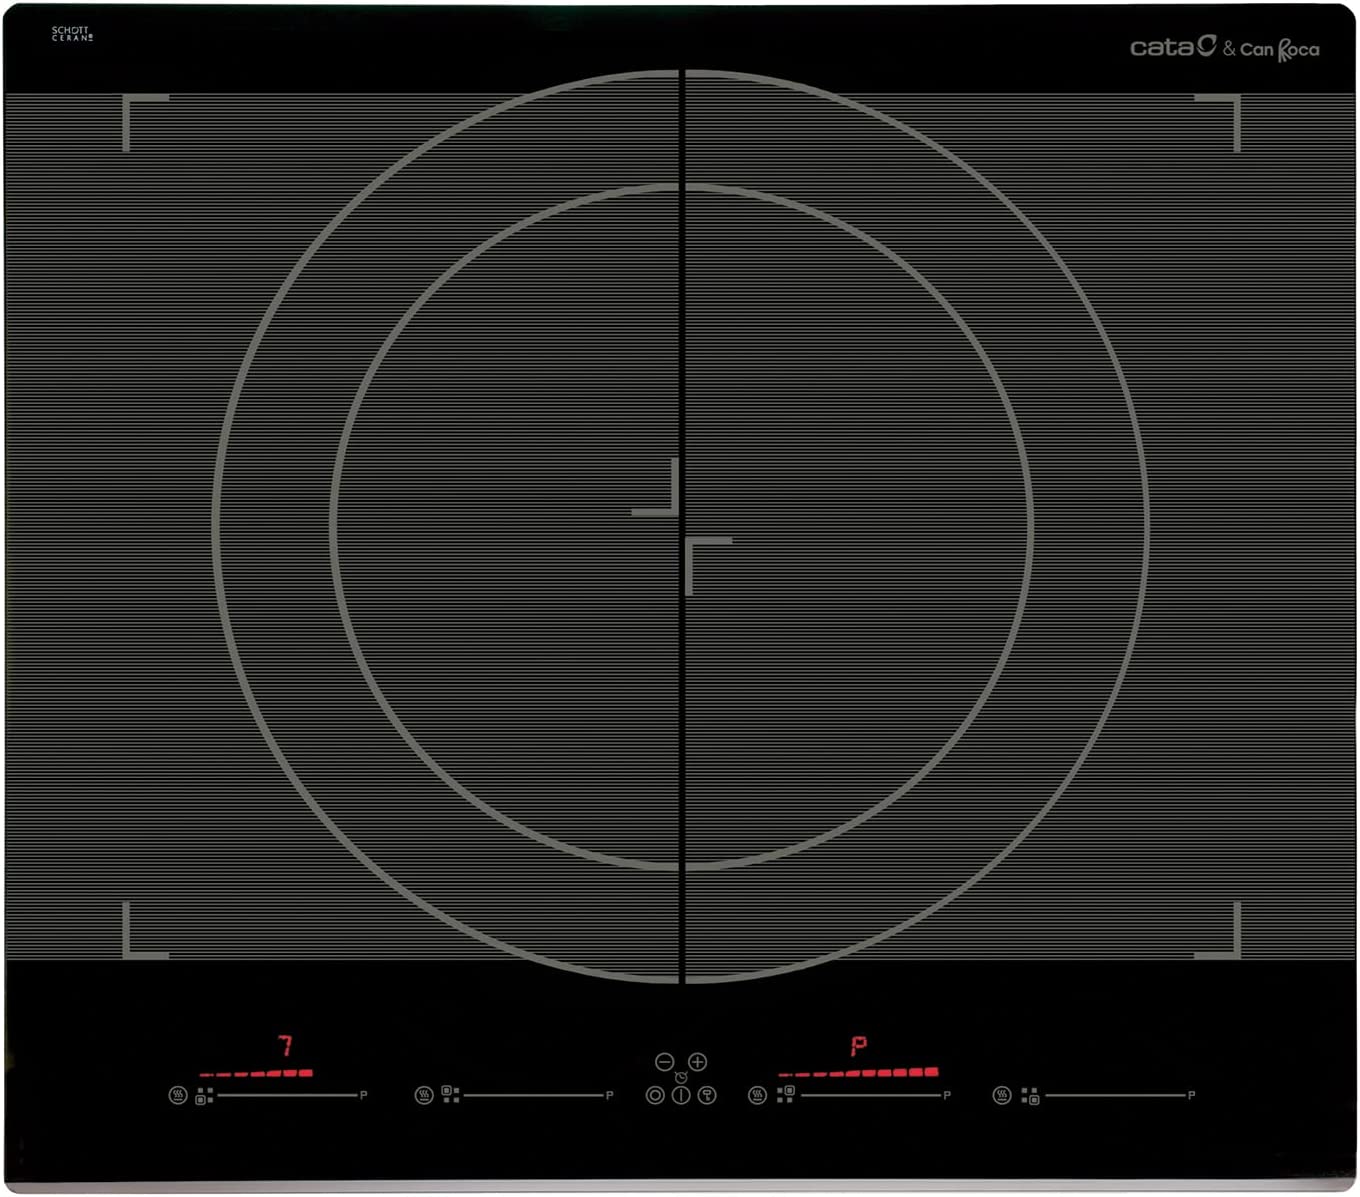Tap the plus timer key
The image size is (1360, 1197).
[698, 1062]
